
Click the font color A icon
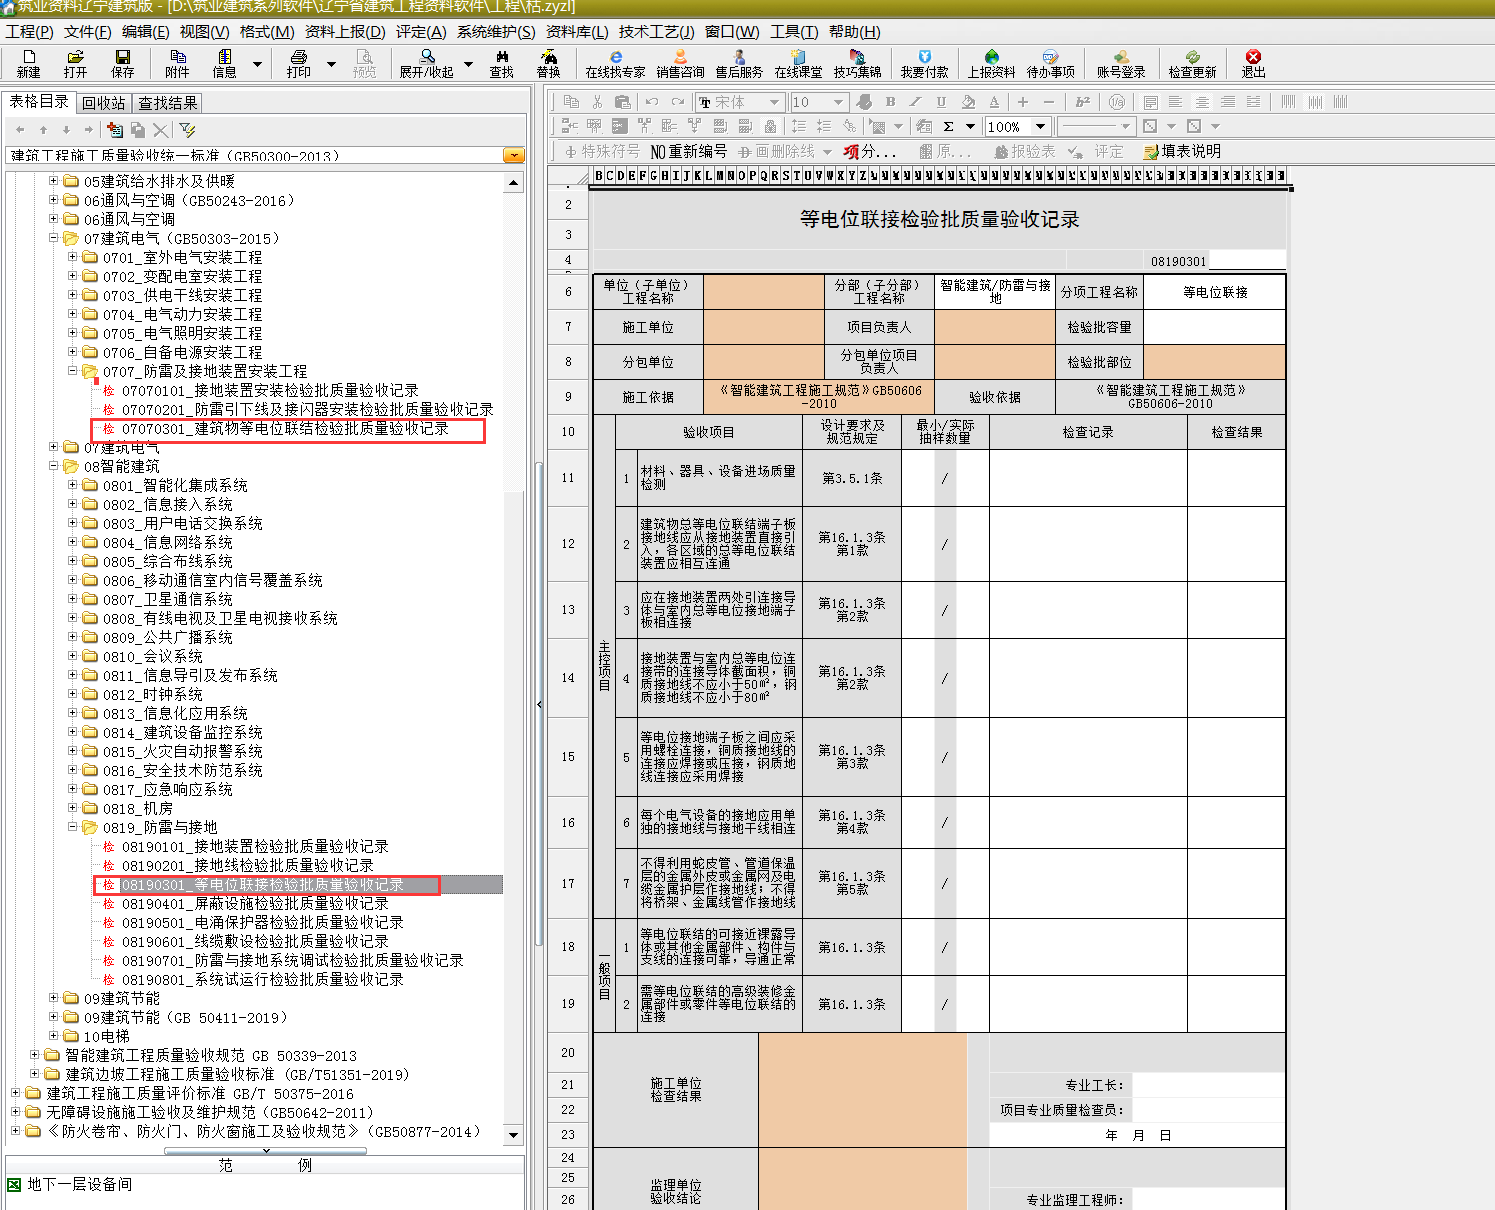(993, 102)
